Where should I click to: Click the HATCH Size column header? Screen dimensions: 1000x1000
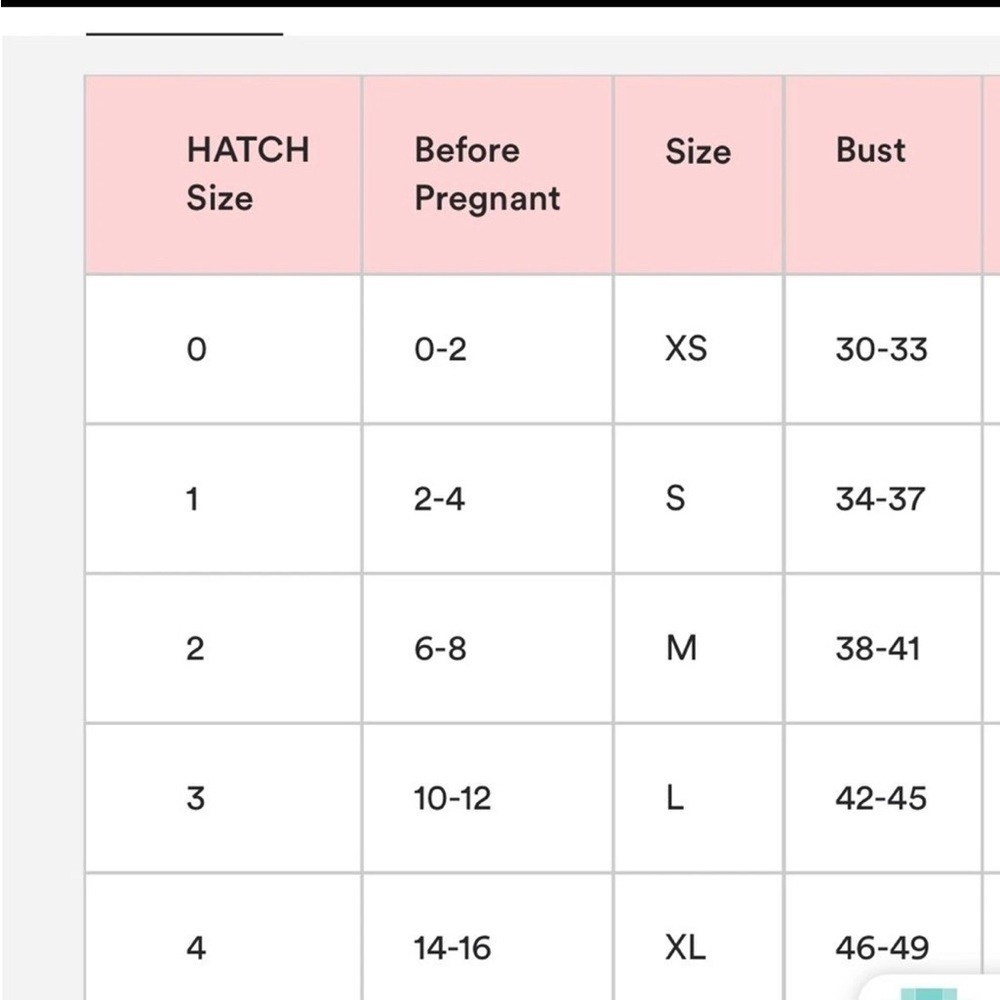223,175
